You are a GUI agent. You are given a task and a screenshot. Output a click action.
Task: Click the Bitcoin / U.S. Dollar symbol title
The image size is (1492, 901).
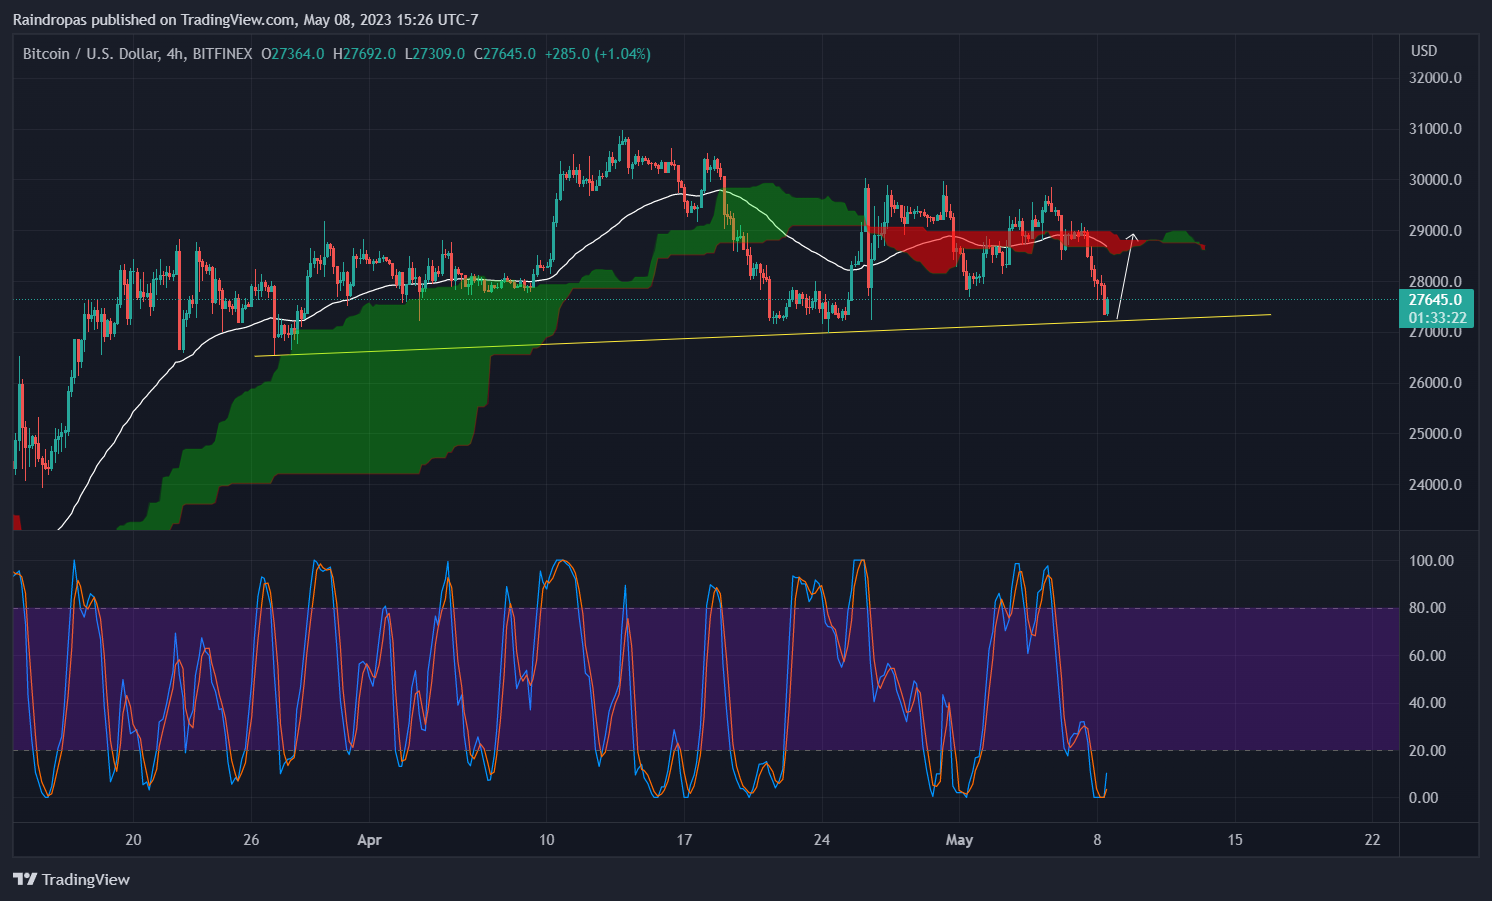pos(90,54)
